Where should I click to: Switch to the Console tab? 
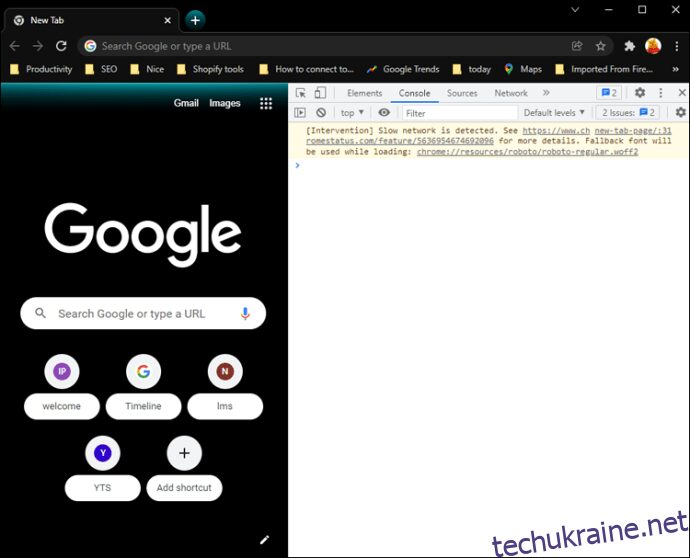[414, 93]
